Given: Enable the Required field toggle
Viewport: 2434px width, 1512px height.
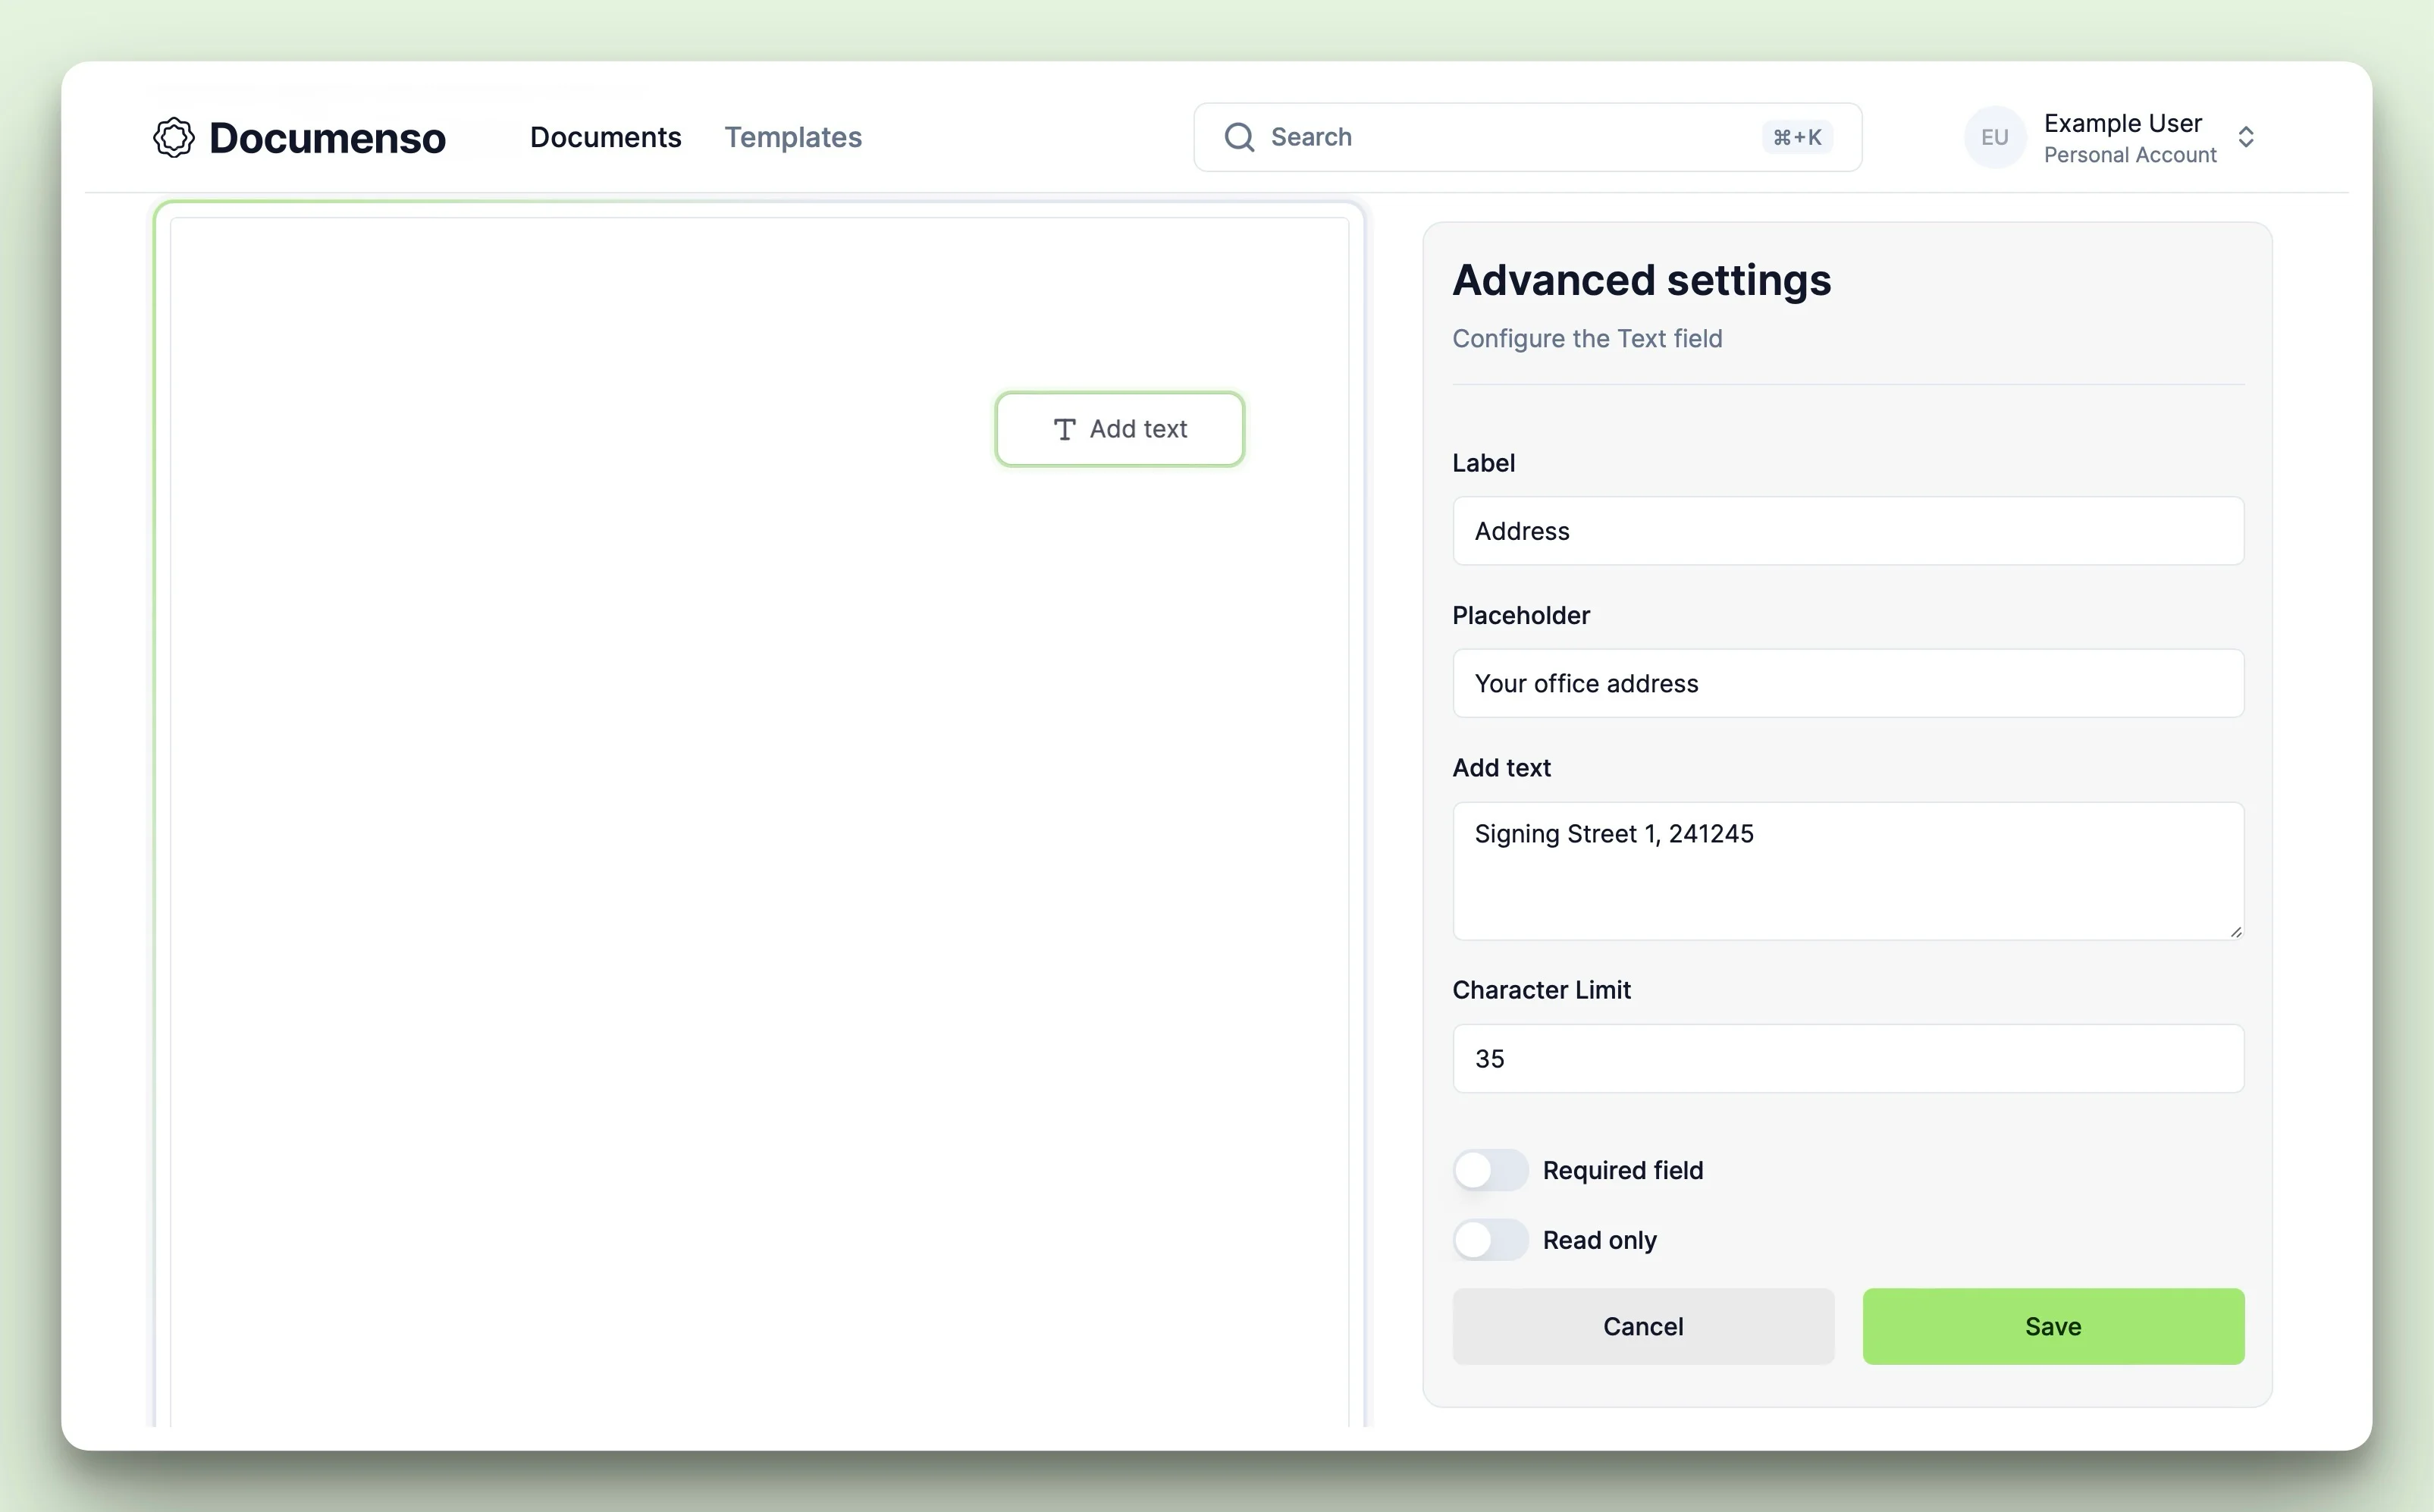Looking at the screenshot, I should [1490, 1169].
